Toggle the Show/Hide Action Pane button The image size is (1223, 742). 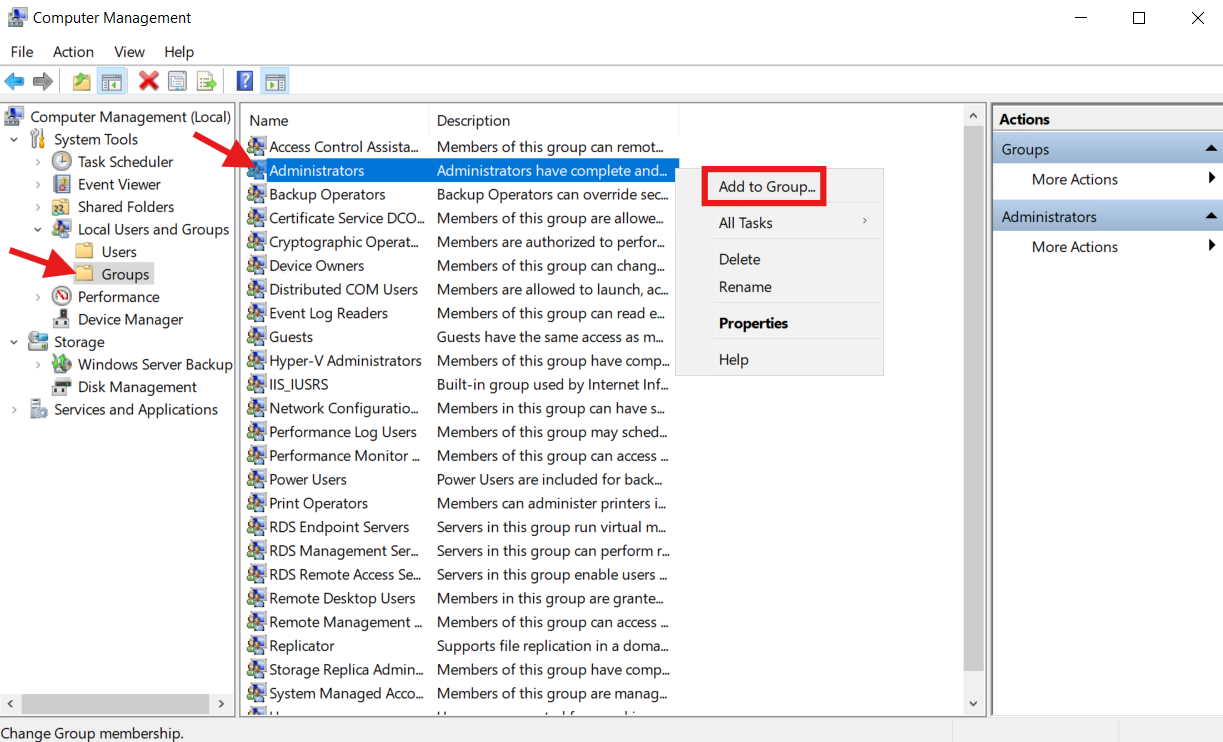coord(275,81)
